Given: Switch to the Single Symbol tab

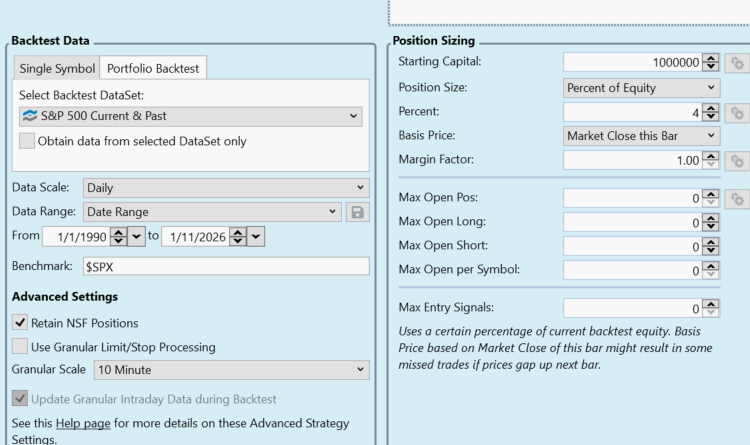Looking at the screenshot, I should click(57, 68).
